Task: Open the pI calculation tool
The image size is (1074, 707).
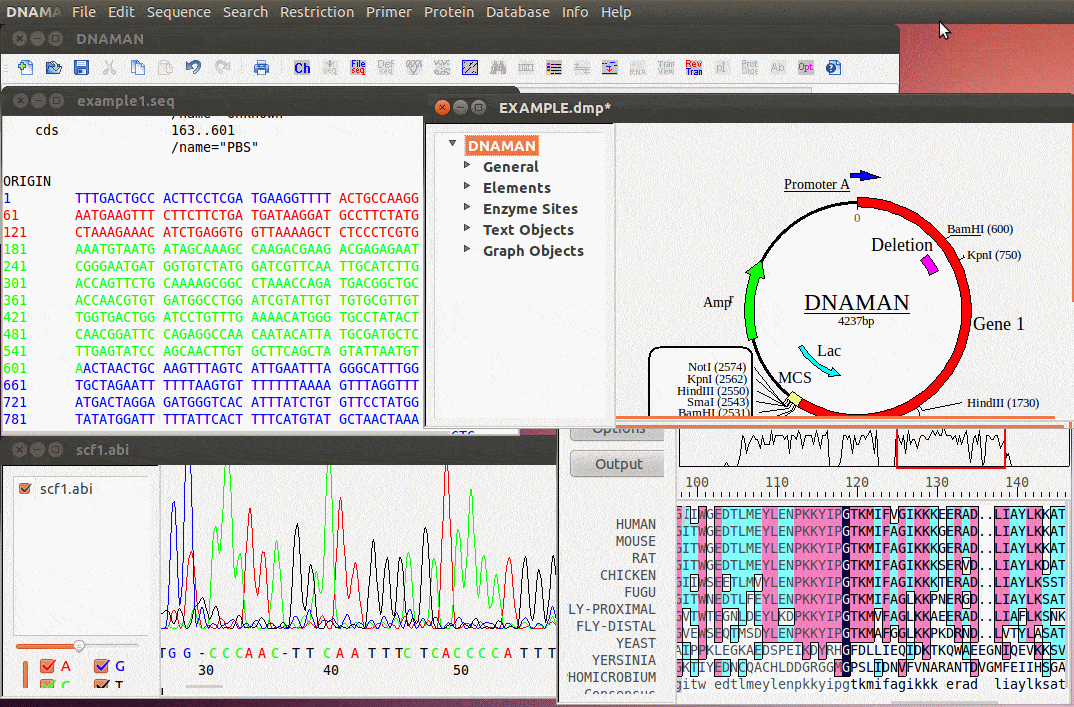Action: click(721, 67)
